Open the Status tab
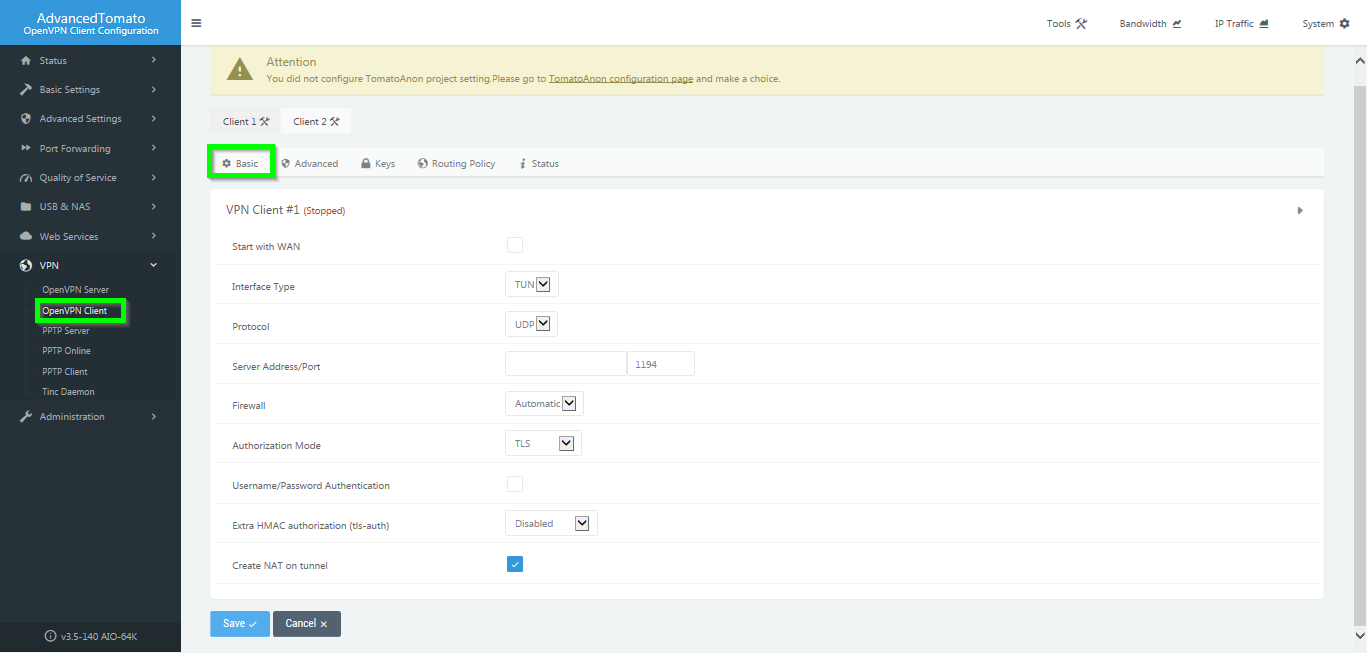Viewport: 1367px width, 653px height. (539, 164)
